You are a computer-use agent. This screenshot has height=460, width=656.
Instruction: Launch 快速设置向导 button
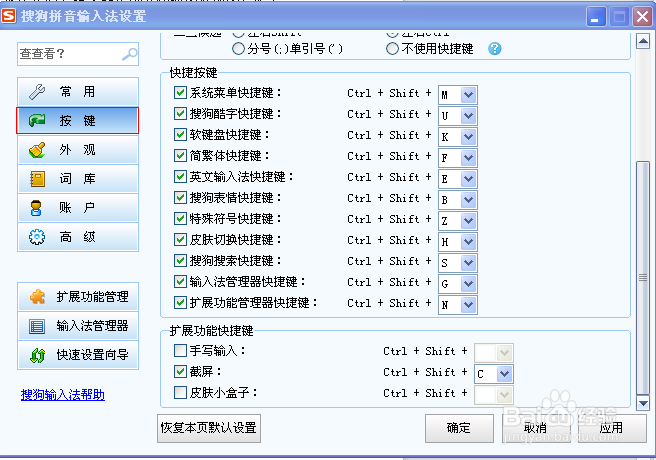tap(78, 355)
